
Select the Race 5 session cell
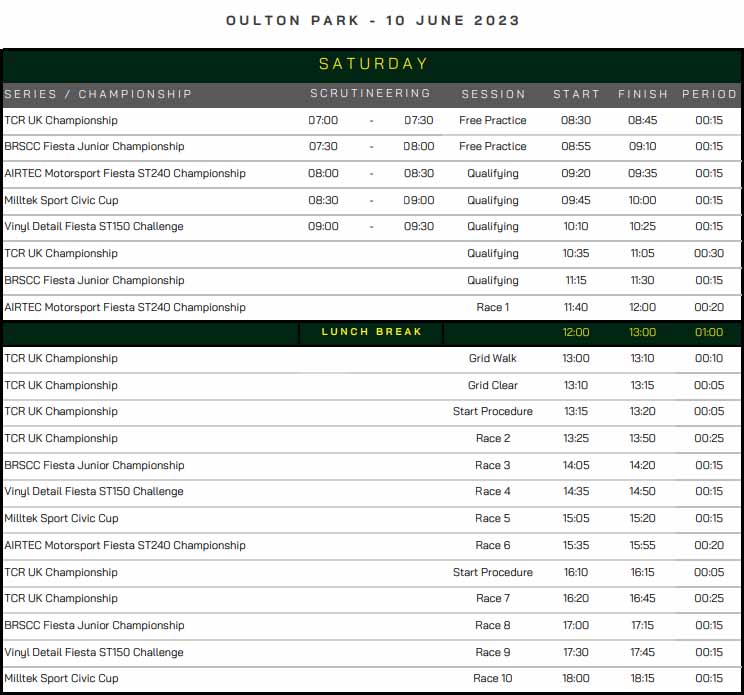tap(492, 518)
